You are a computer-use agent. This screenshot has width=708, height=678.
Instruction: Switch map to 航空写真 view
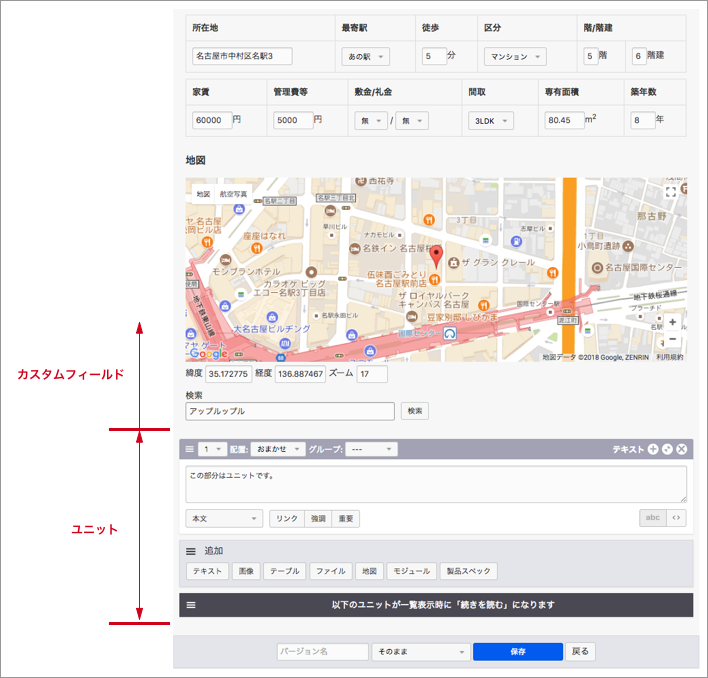click(233, 194)
